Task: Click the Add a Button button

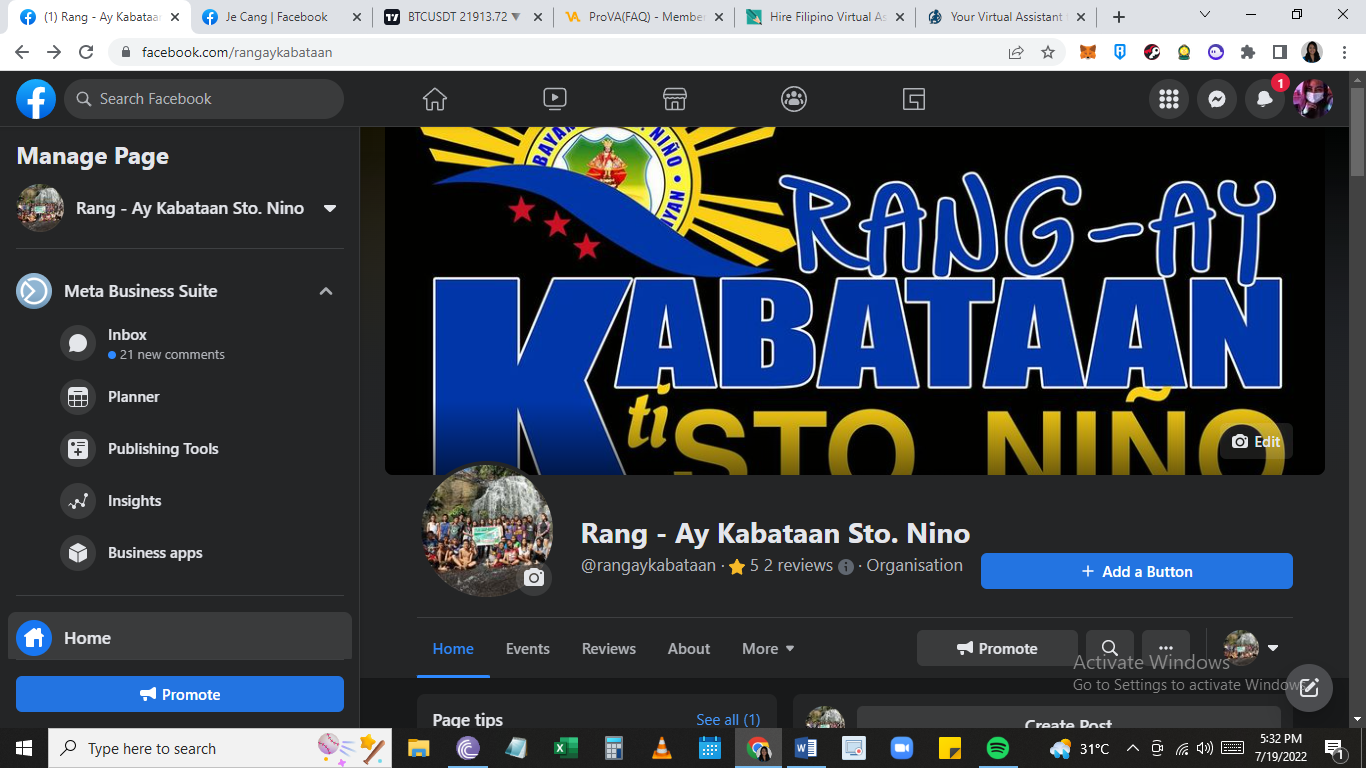Action: point(1137,571)
